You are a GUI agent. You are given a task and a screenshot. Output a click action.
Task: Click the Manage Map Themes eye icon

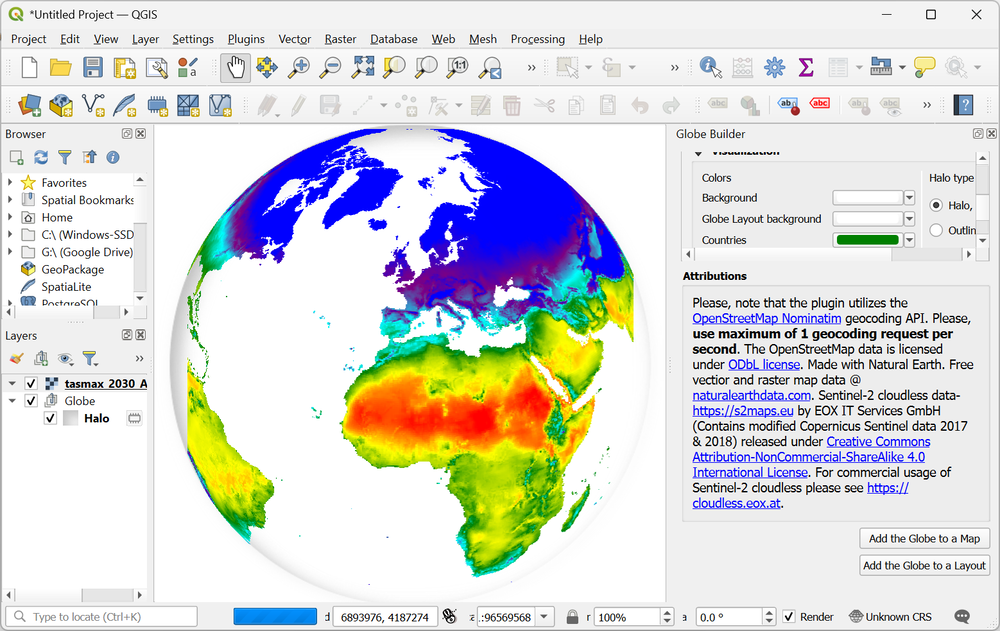click(65, 359)
